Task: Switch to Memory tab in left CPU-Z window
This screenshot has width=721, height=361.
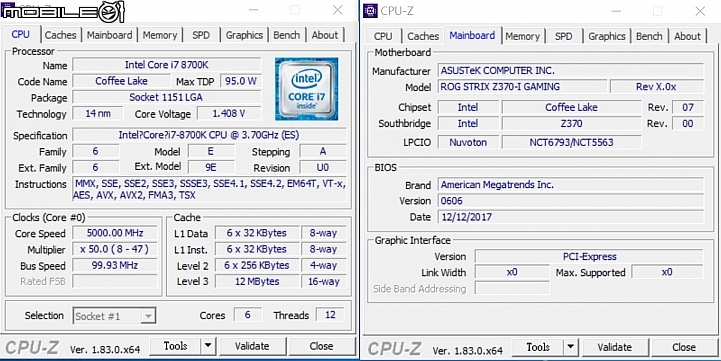Action: 160,35
